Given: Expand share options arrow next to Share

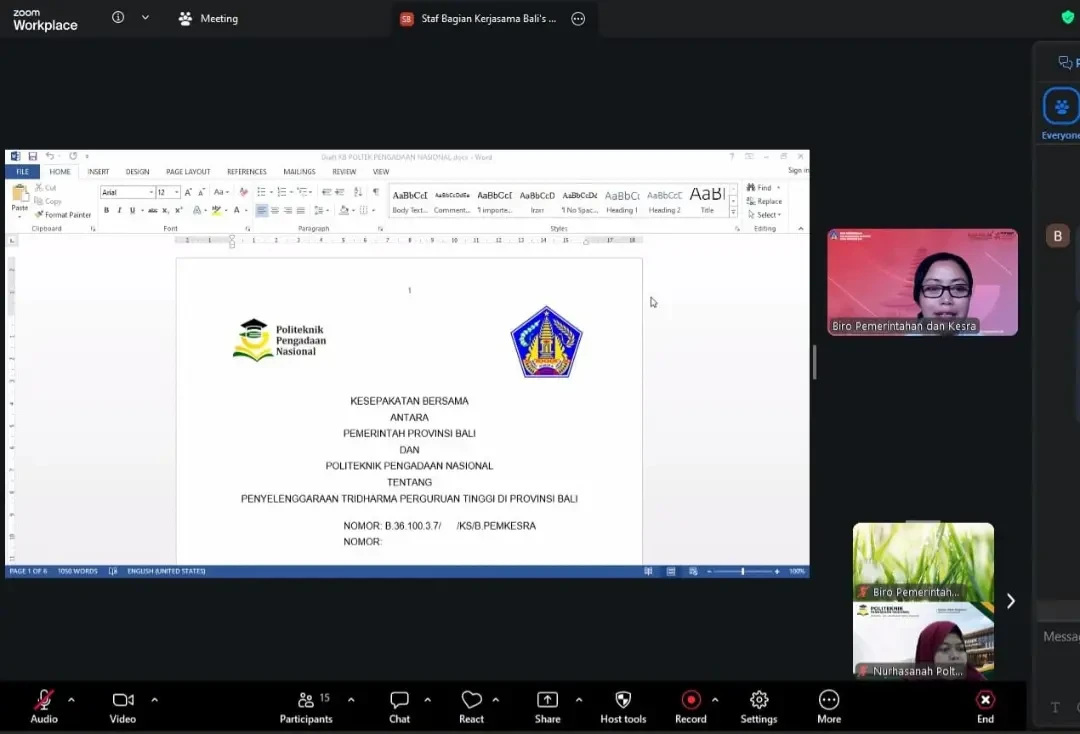Looking at the screenshot, I should pos(579,700).
